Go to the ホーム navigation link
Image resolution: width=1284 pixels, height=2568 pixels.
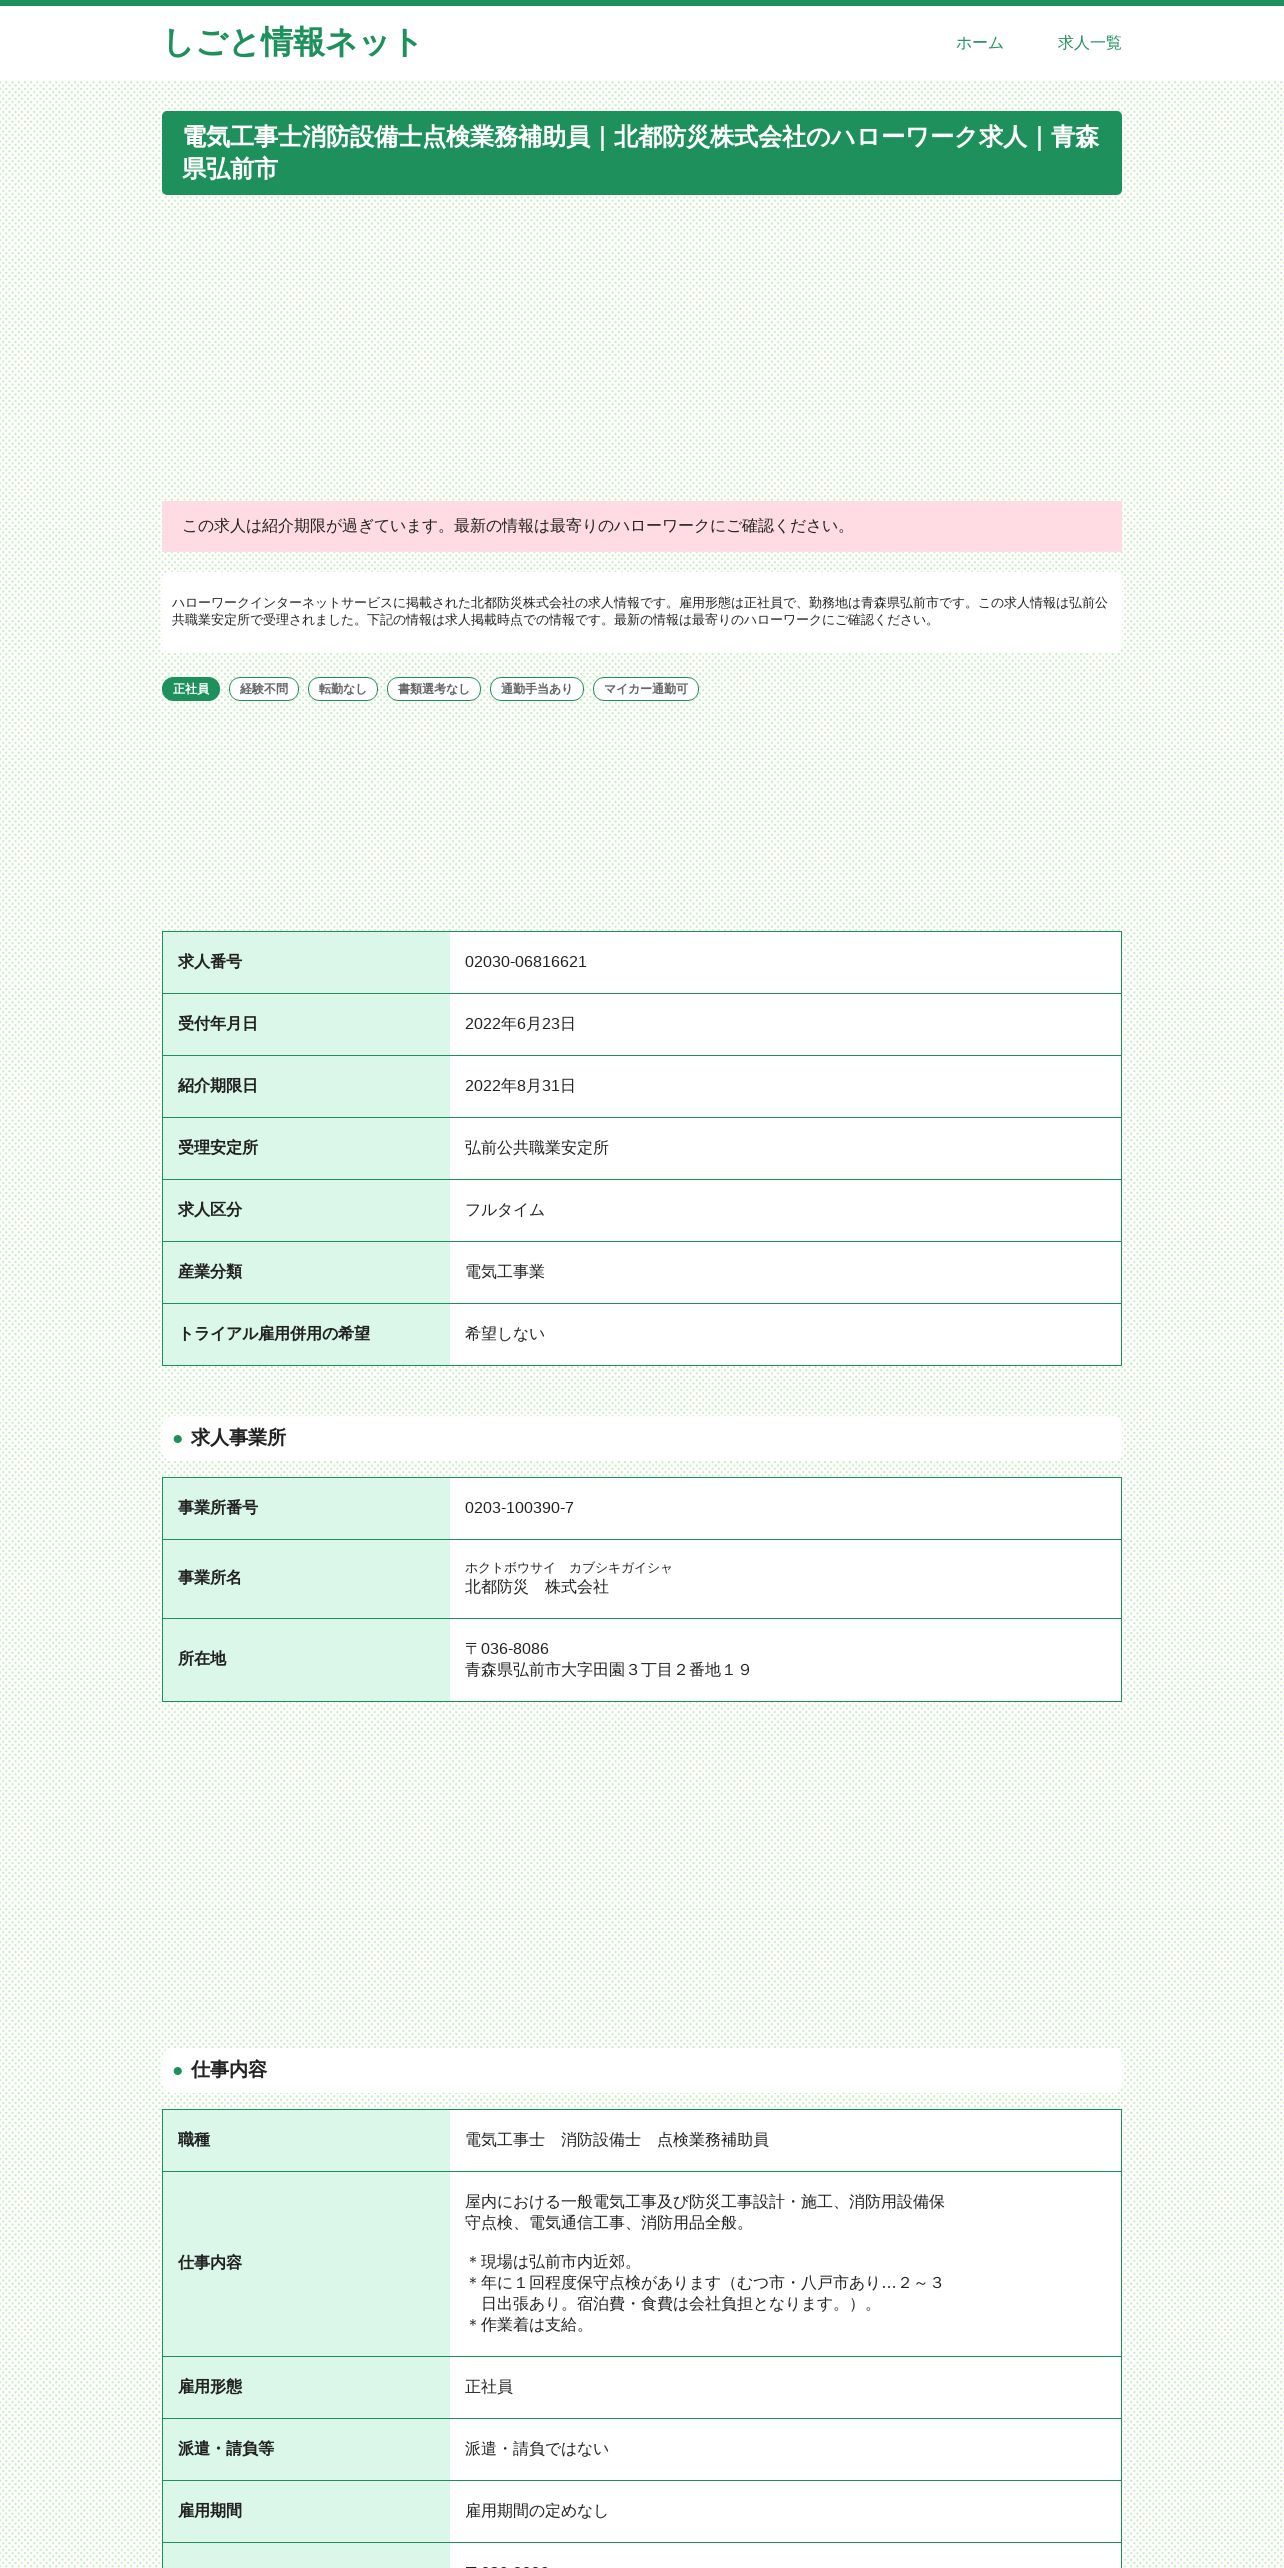point(979,43)
